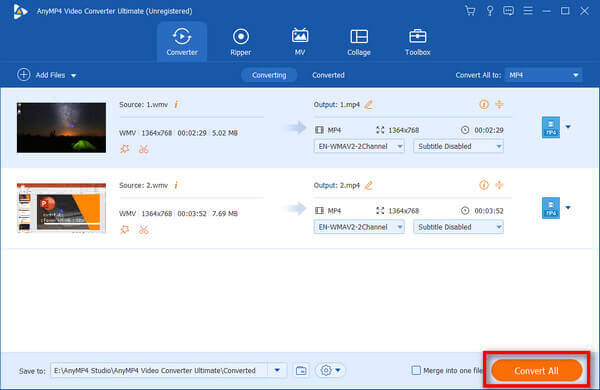Expand format arrow next to 1.mp4 profile
Viewport: 600px width, 390px height.
point(568,127)
